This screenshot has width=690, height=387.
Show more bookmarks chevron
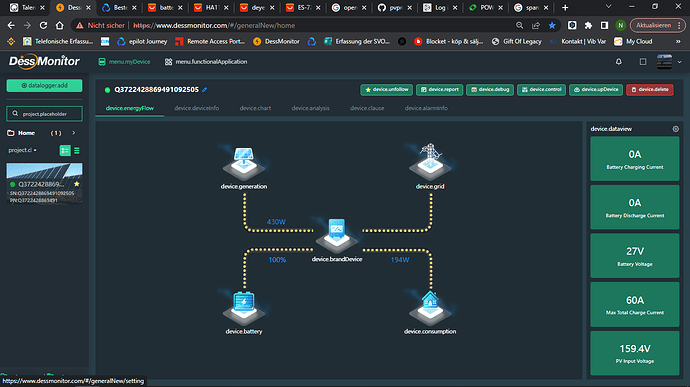point(678,41)
